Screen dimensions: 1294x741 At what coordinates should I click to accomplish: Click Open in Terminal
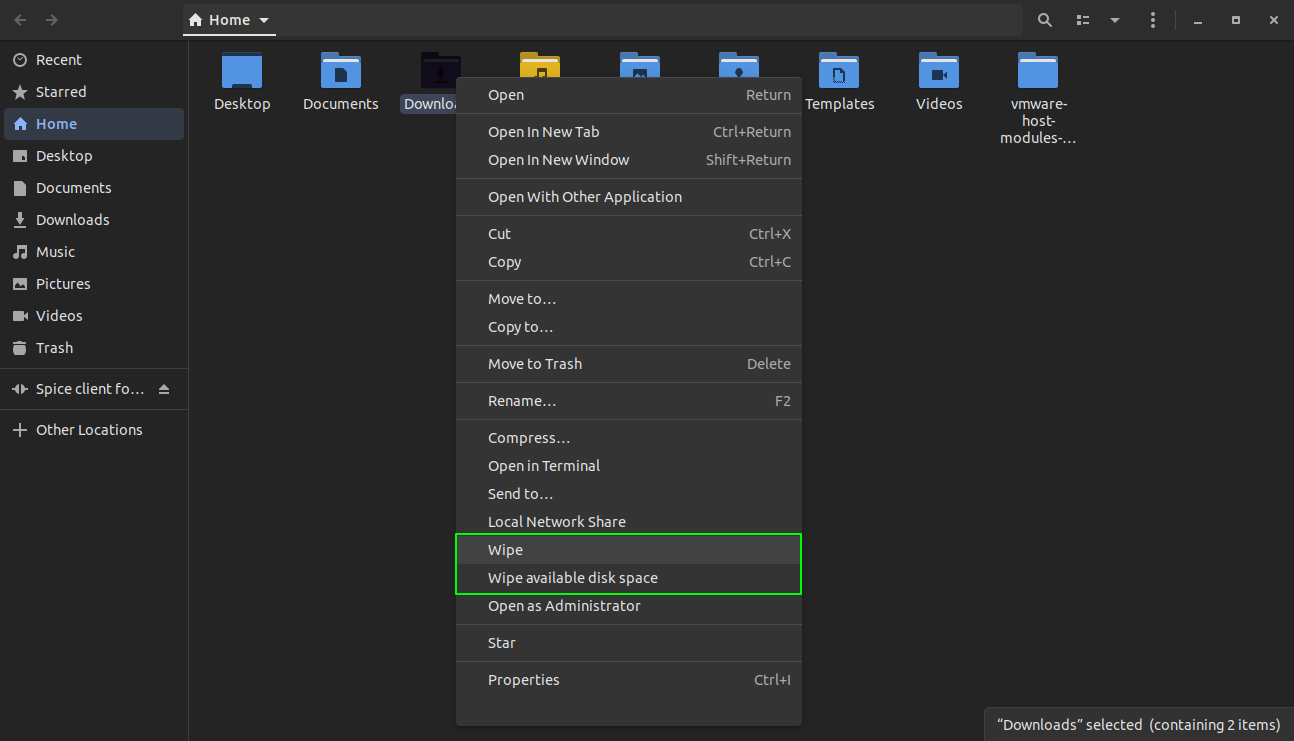click(543, 465)
